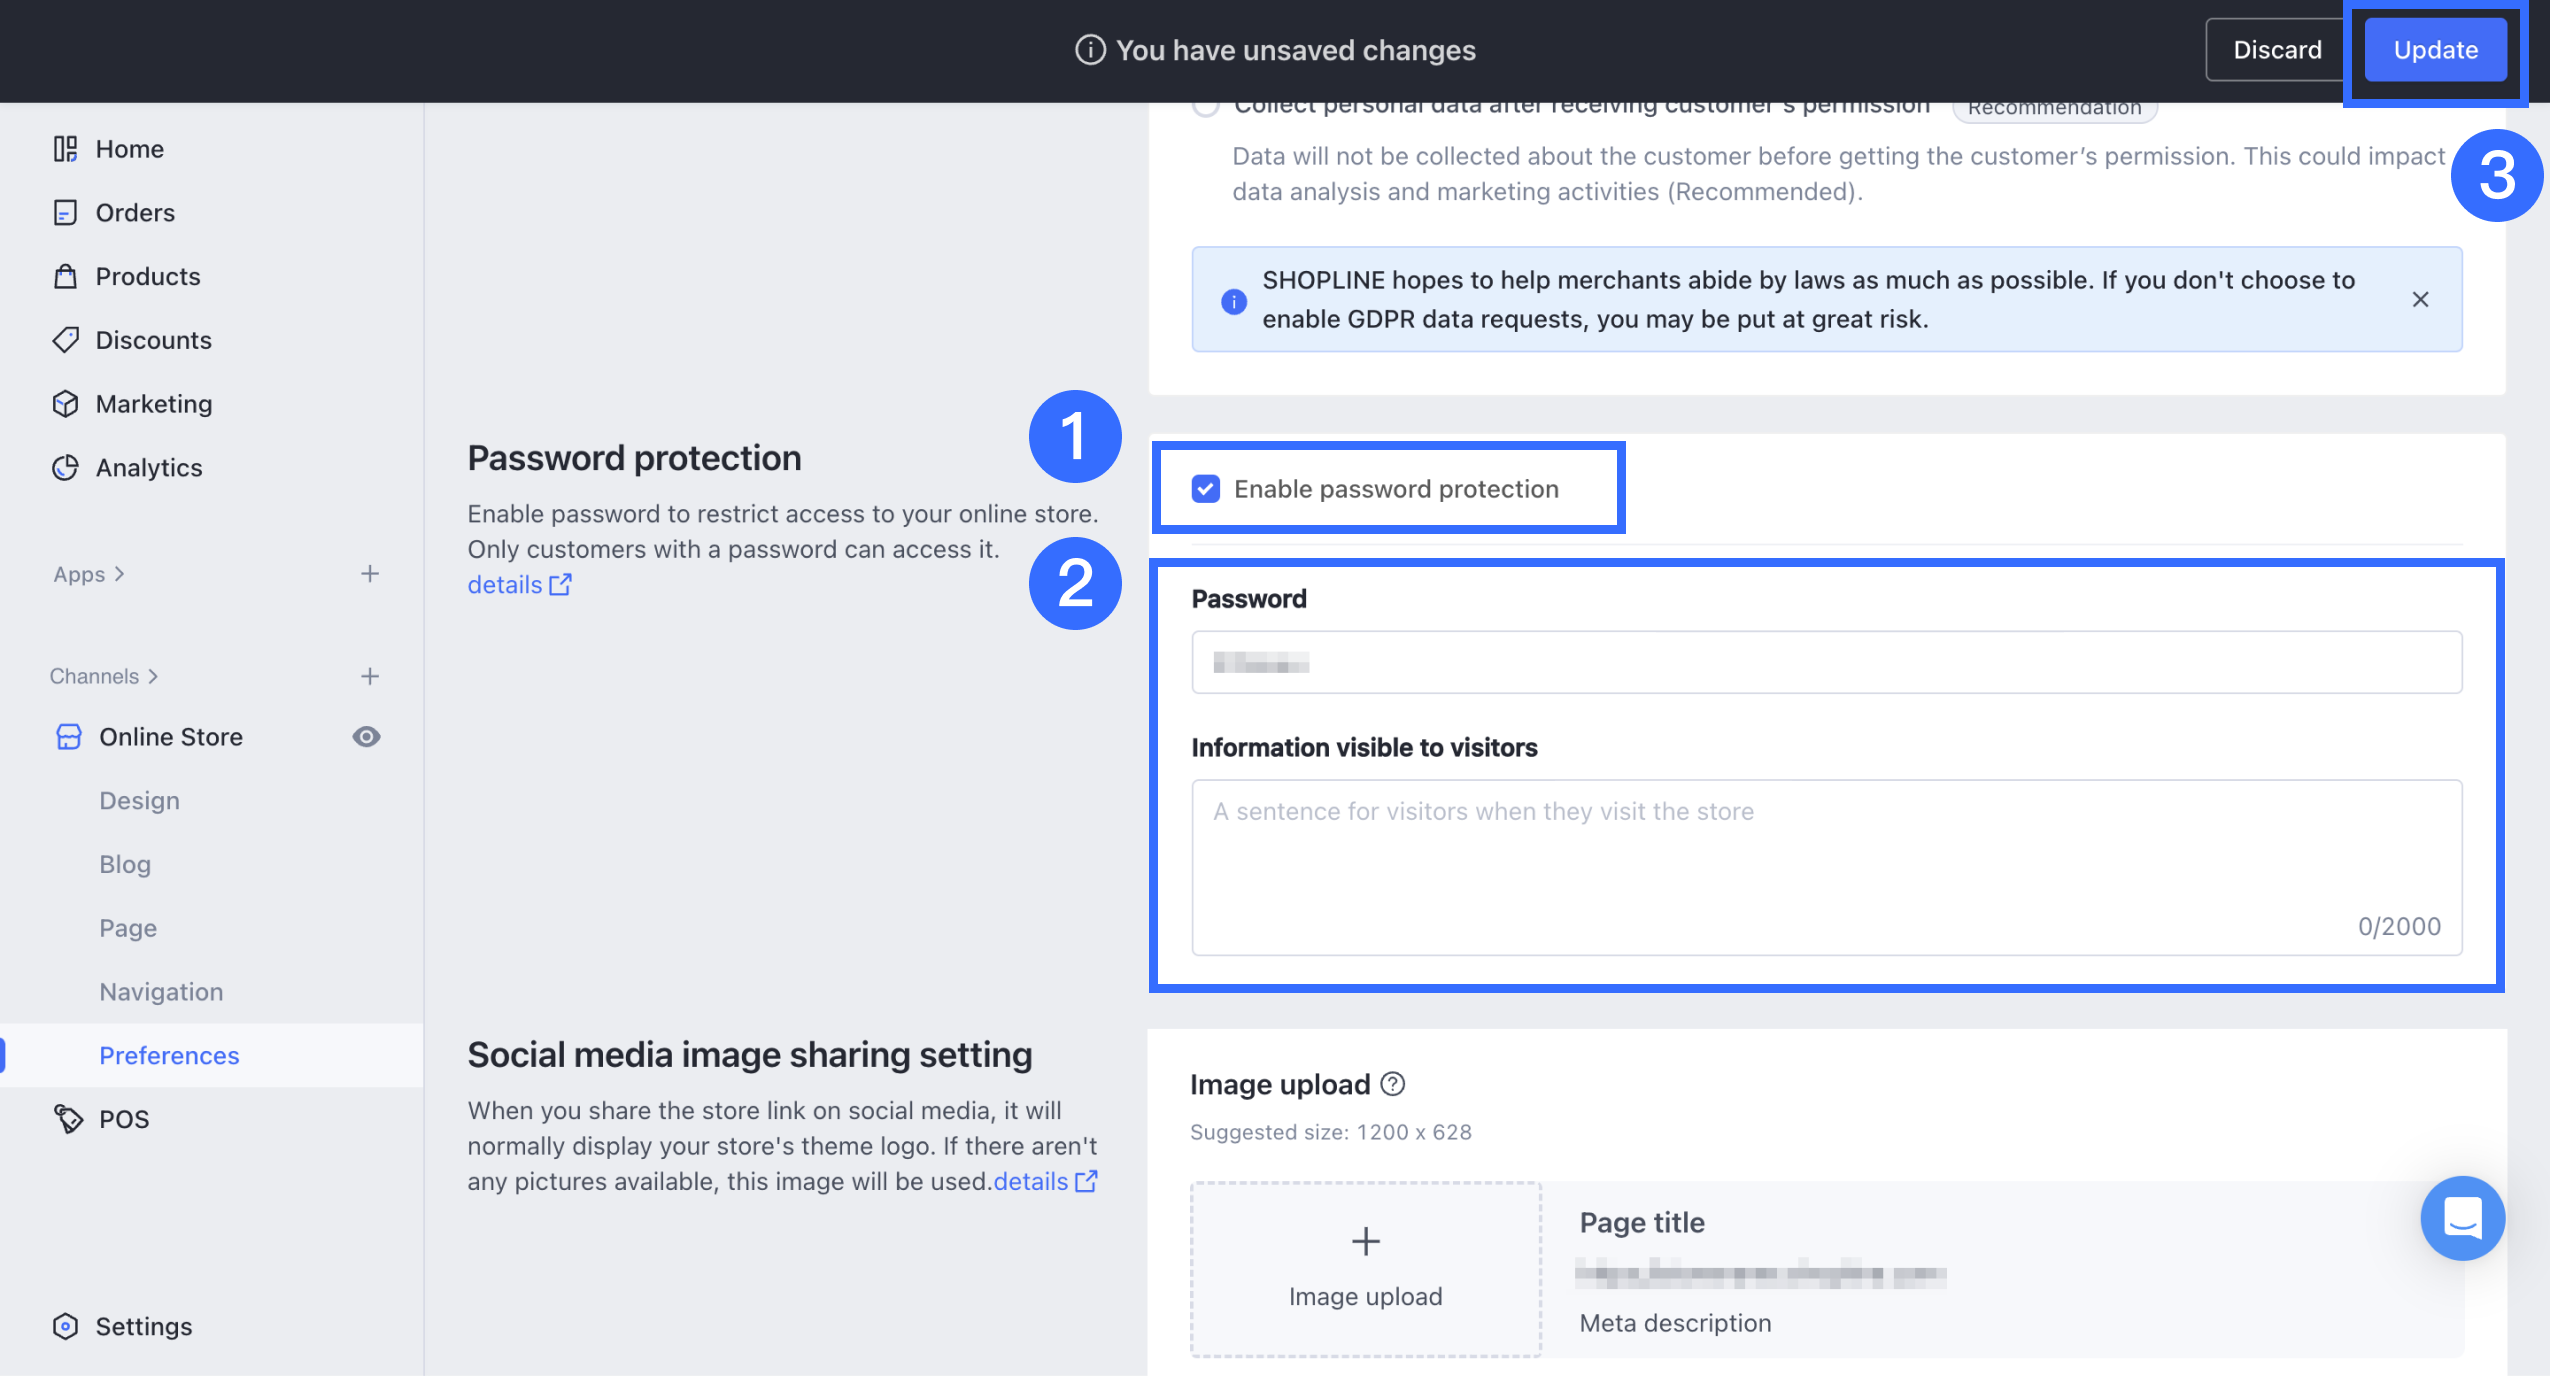Open Settings gear icon in sidebar
Screen dimensions: 2550x1376
[x=65, y=1326]
